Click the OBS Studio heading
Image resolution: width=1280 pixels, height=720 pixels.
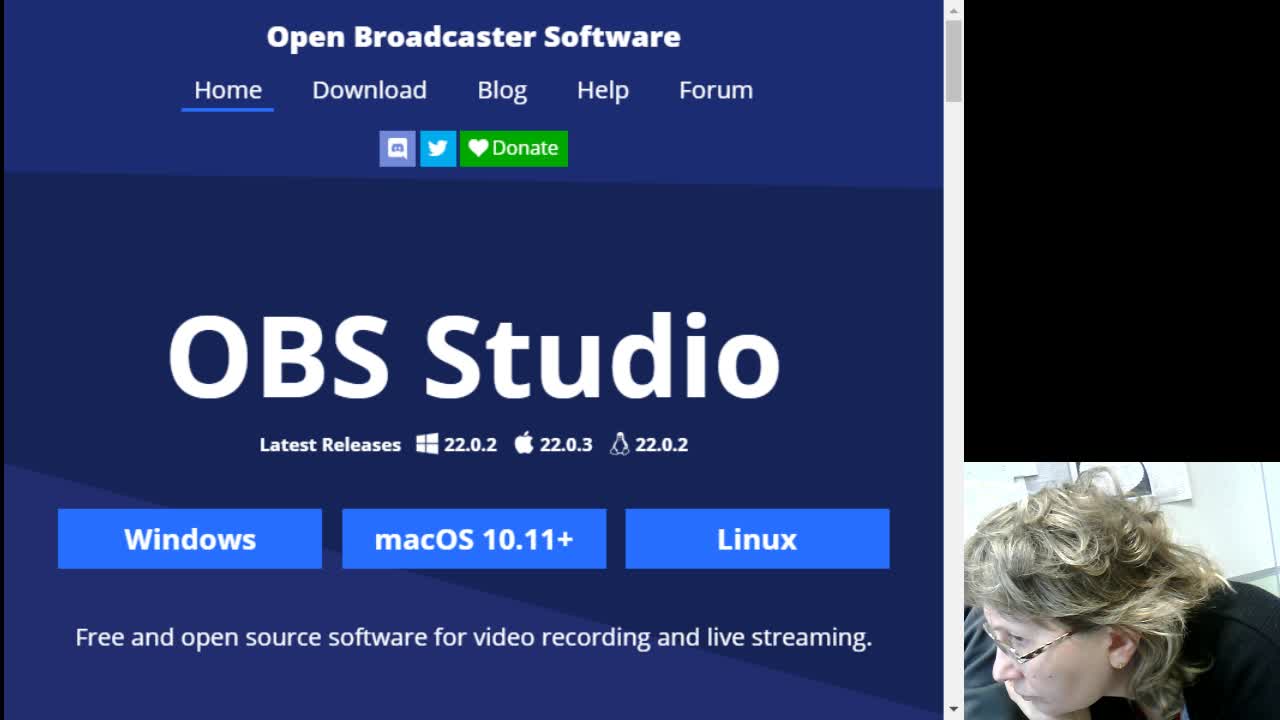click(473, 356)
